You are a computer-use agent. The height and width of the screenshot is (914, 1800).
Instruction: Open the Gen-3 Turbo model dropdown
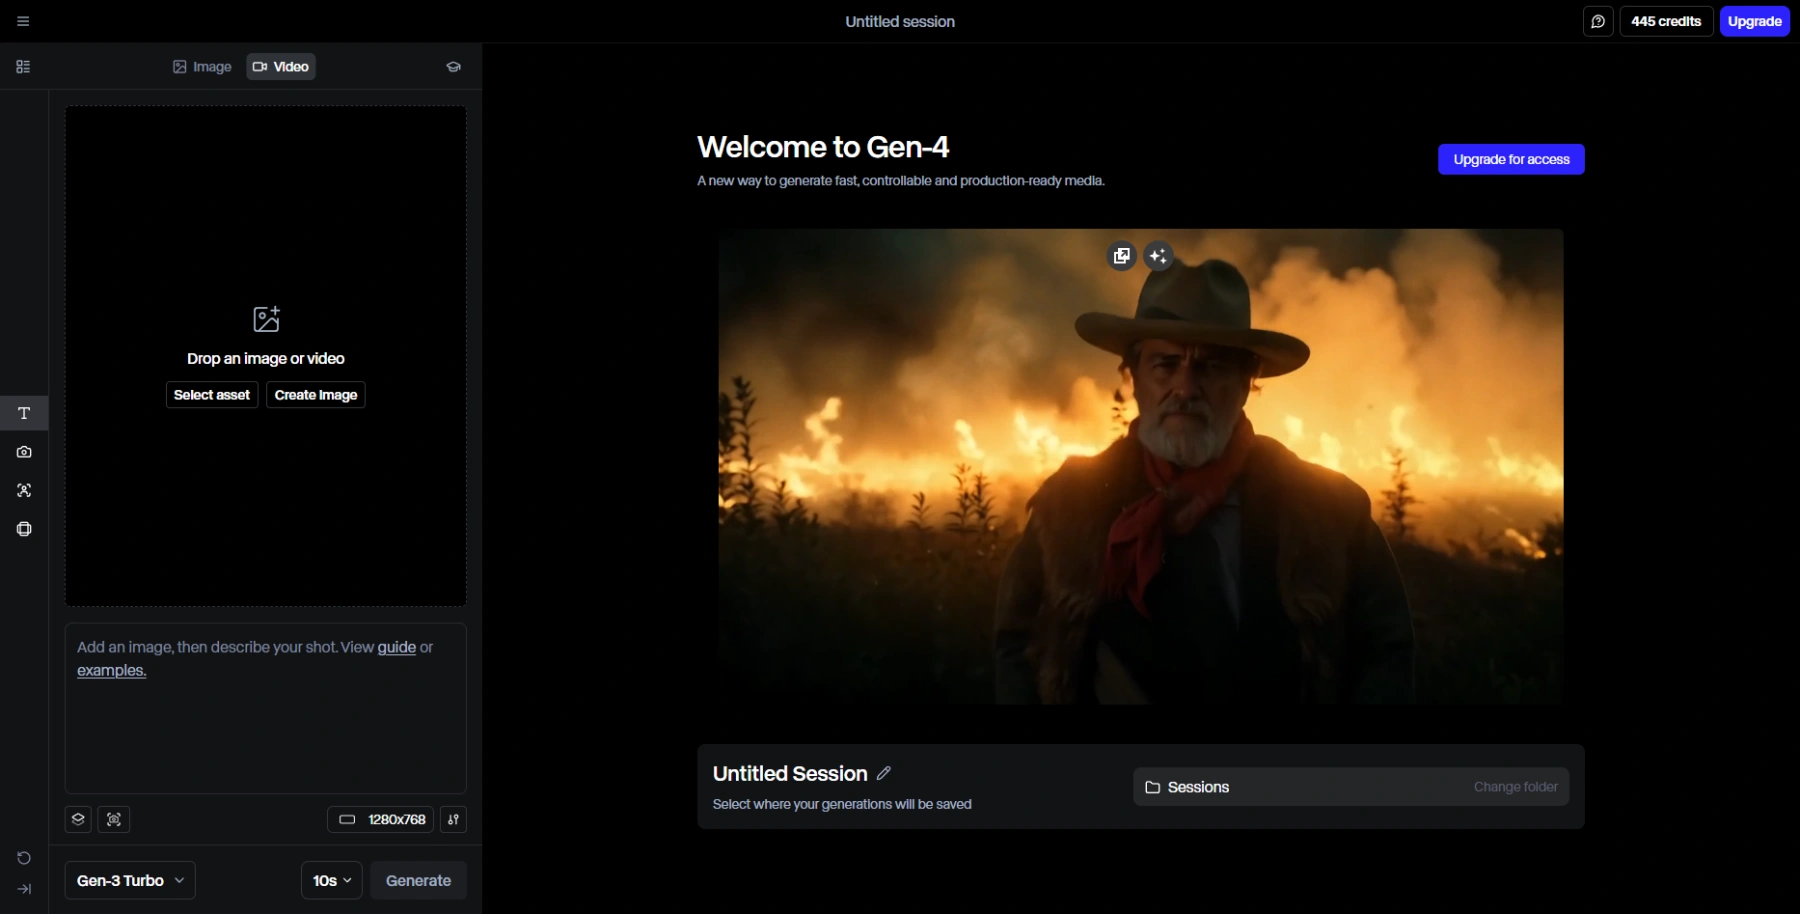(130, 880)
